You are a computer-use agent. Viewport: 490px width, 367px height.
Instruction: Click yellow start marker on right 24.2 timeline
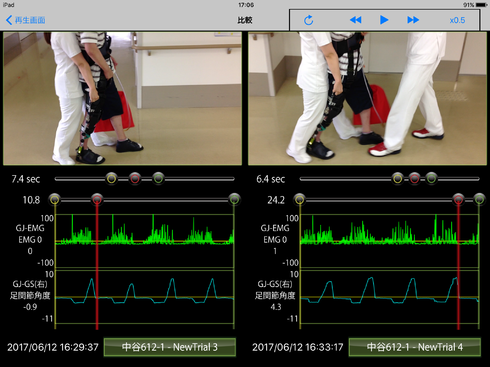click(300, 200)
